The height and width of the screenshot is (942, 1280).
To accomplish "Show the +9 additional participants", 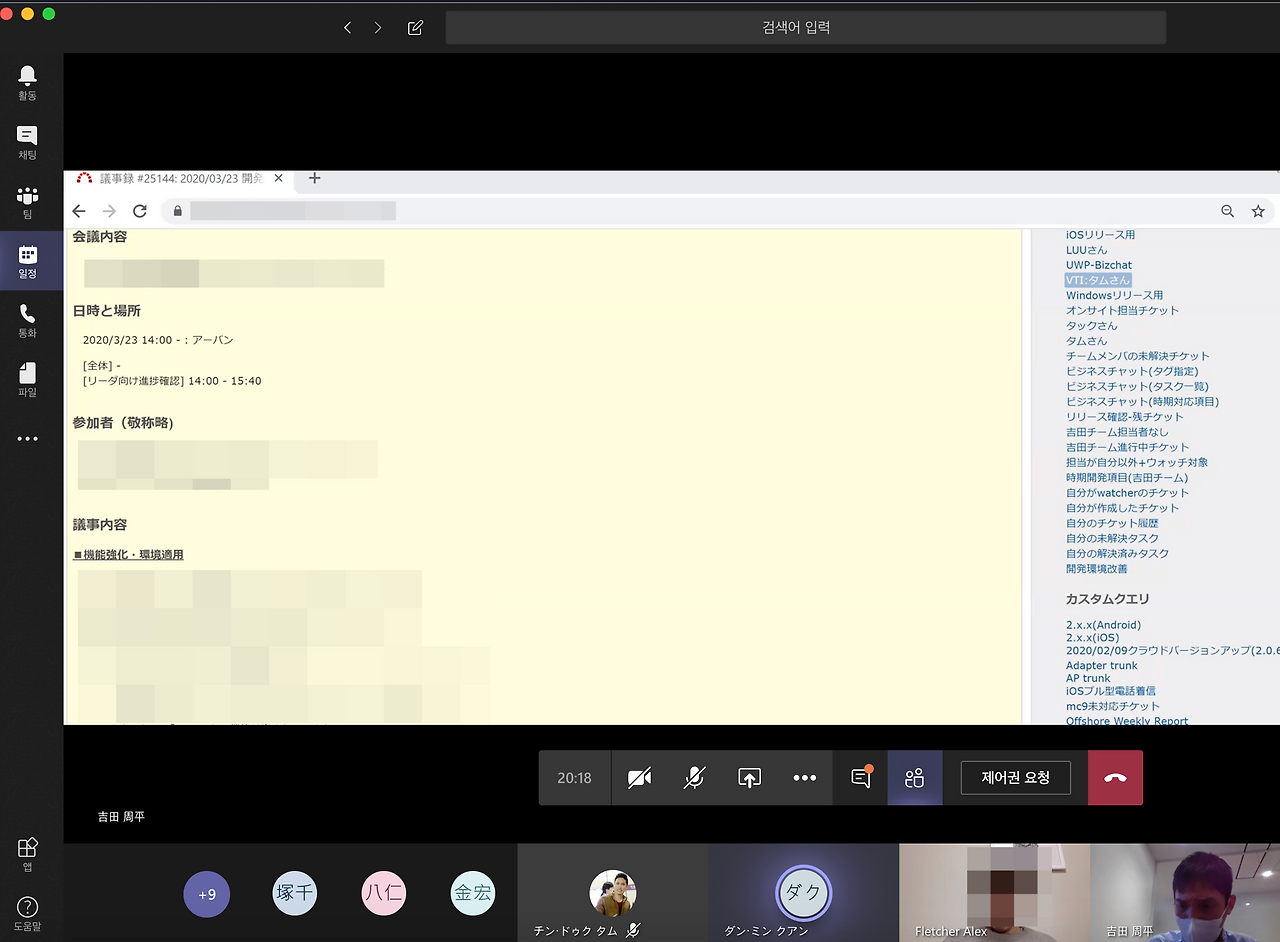I will click(207, 894).
